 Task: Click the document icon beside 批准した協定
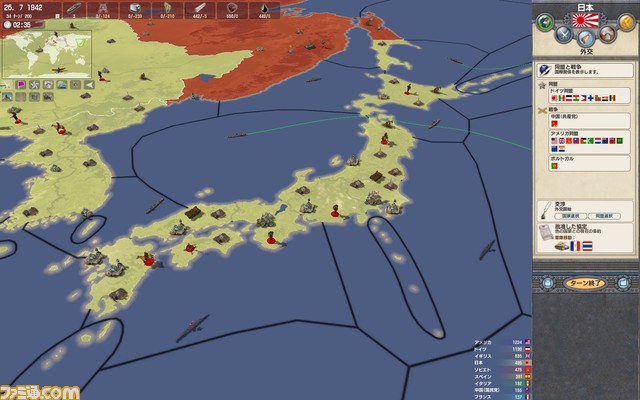545,232
